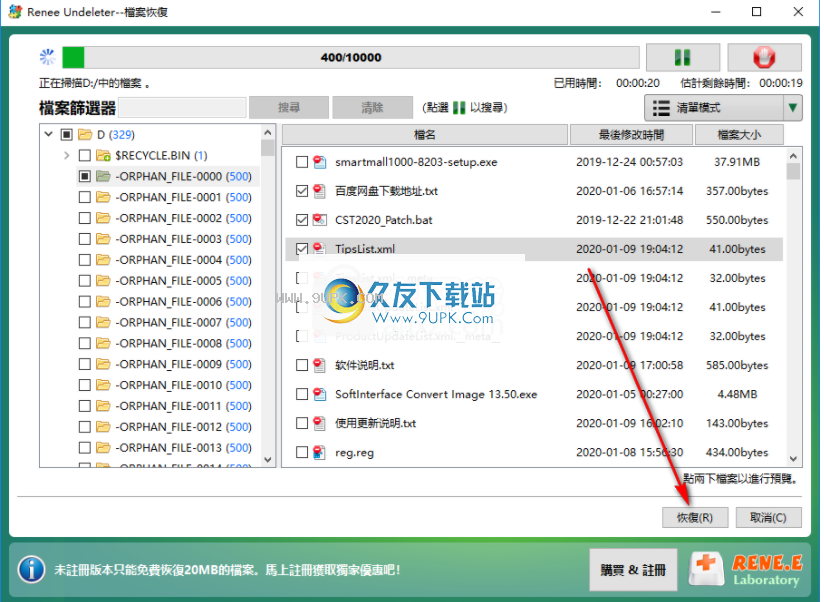This screenshot has width=824, height=602.
Task: Click the folder icon of -ORPHAN_FILE-0002
Action: point(104,218)
